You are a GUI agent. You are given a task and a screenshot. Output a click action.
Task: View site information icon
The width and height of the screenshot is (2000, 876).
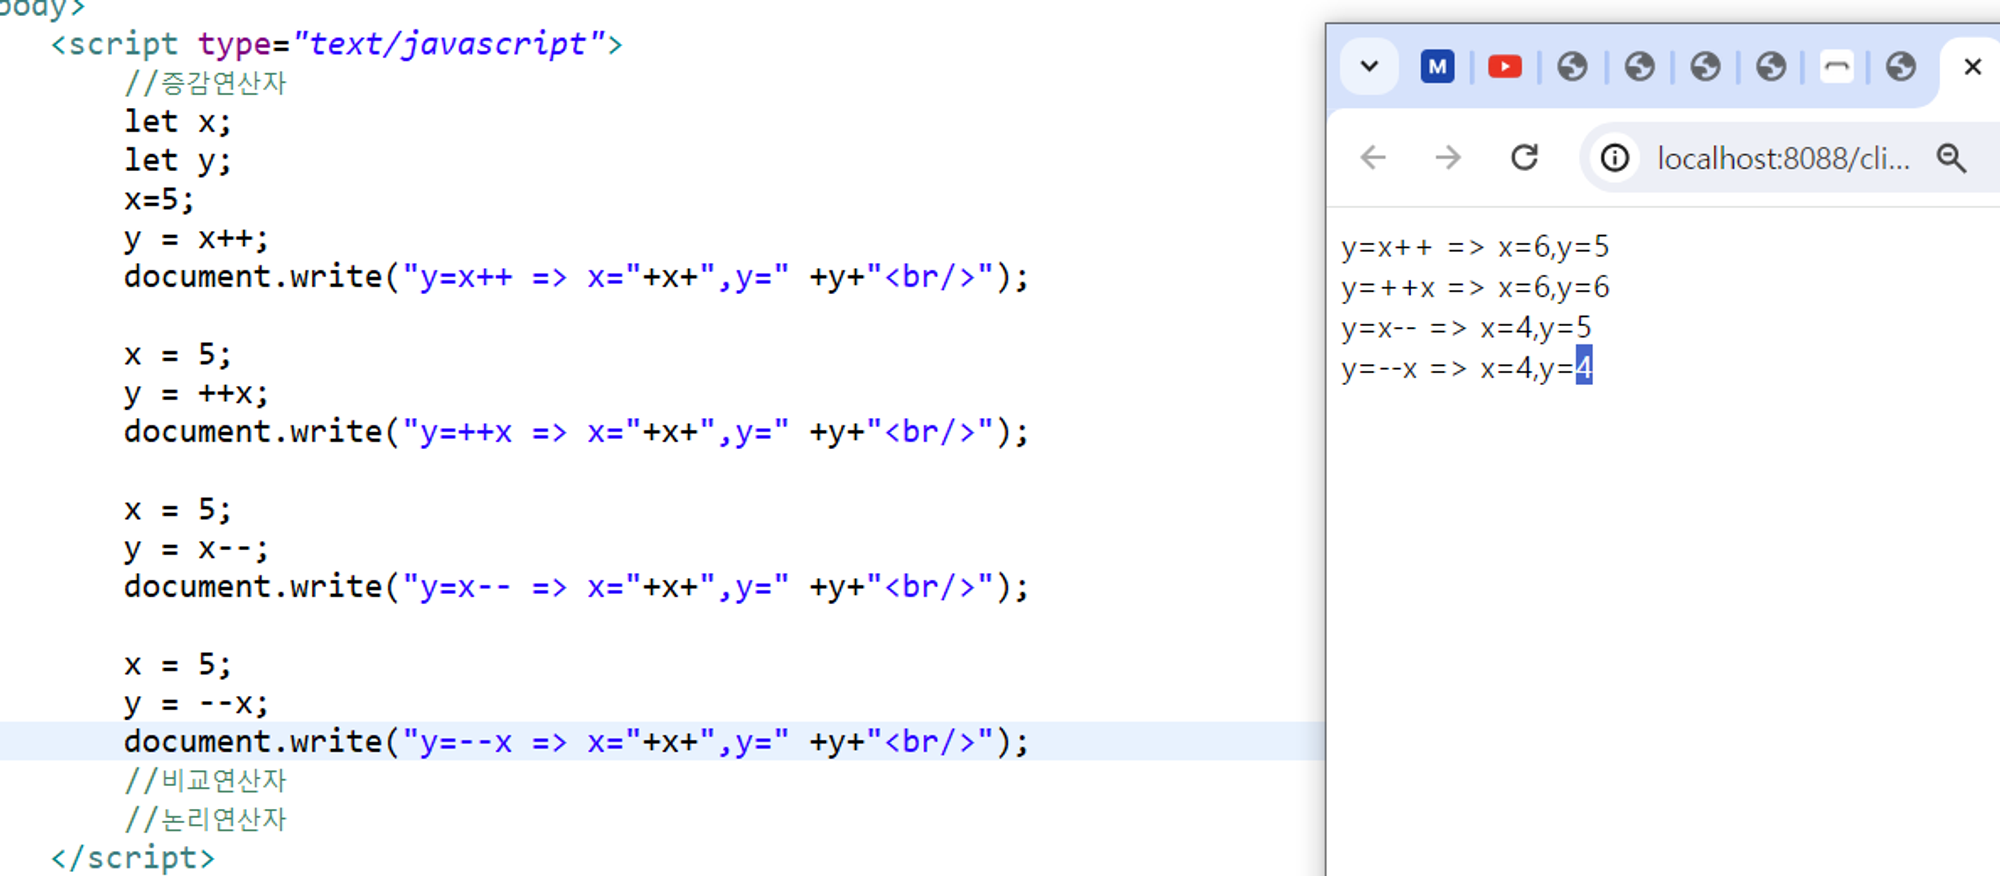tap(1614, 158)
